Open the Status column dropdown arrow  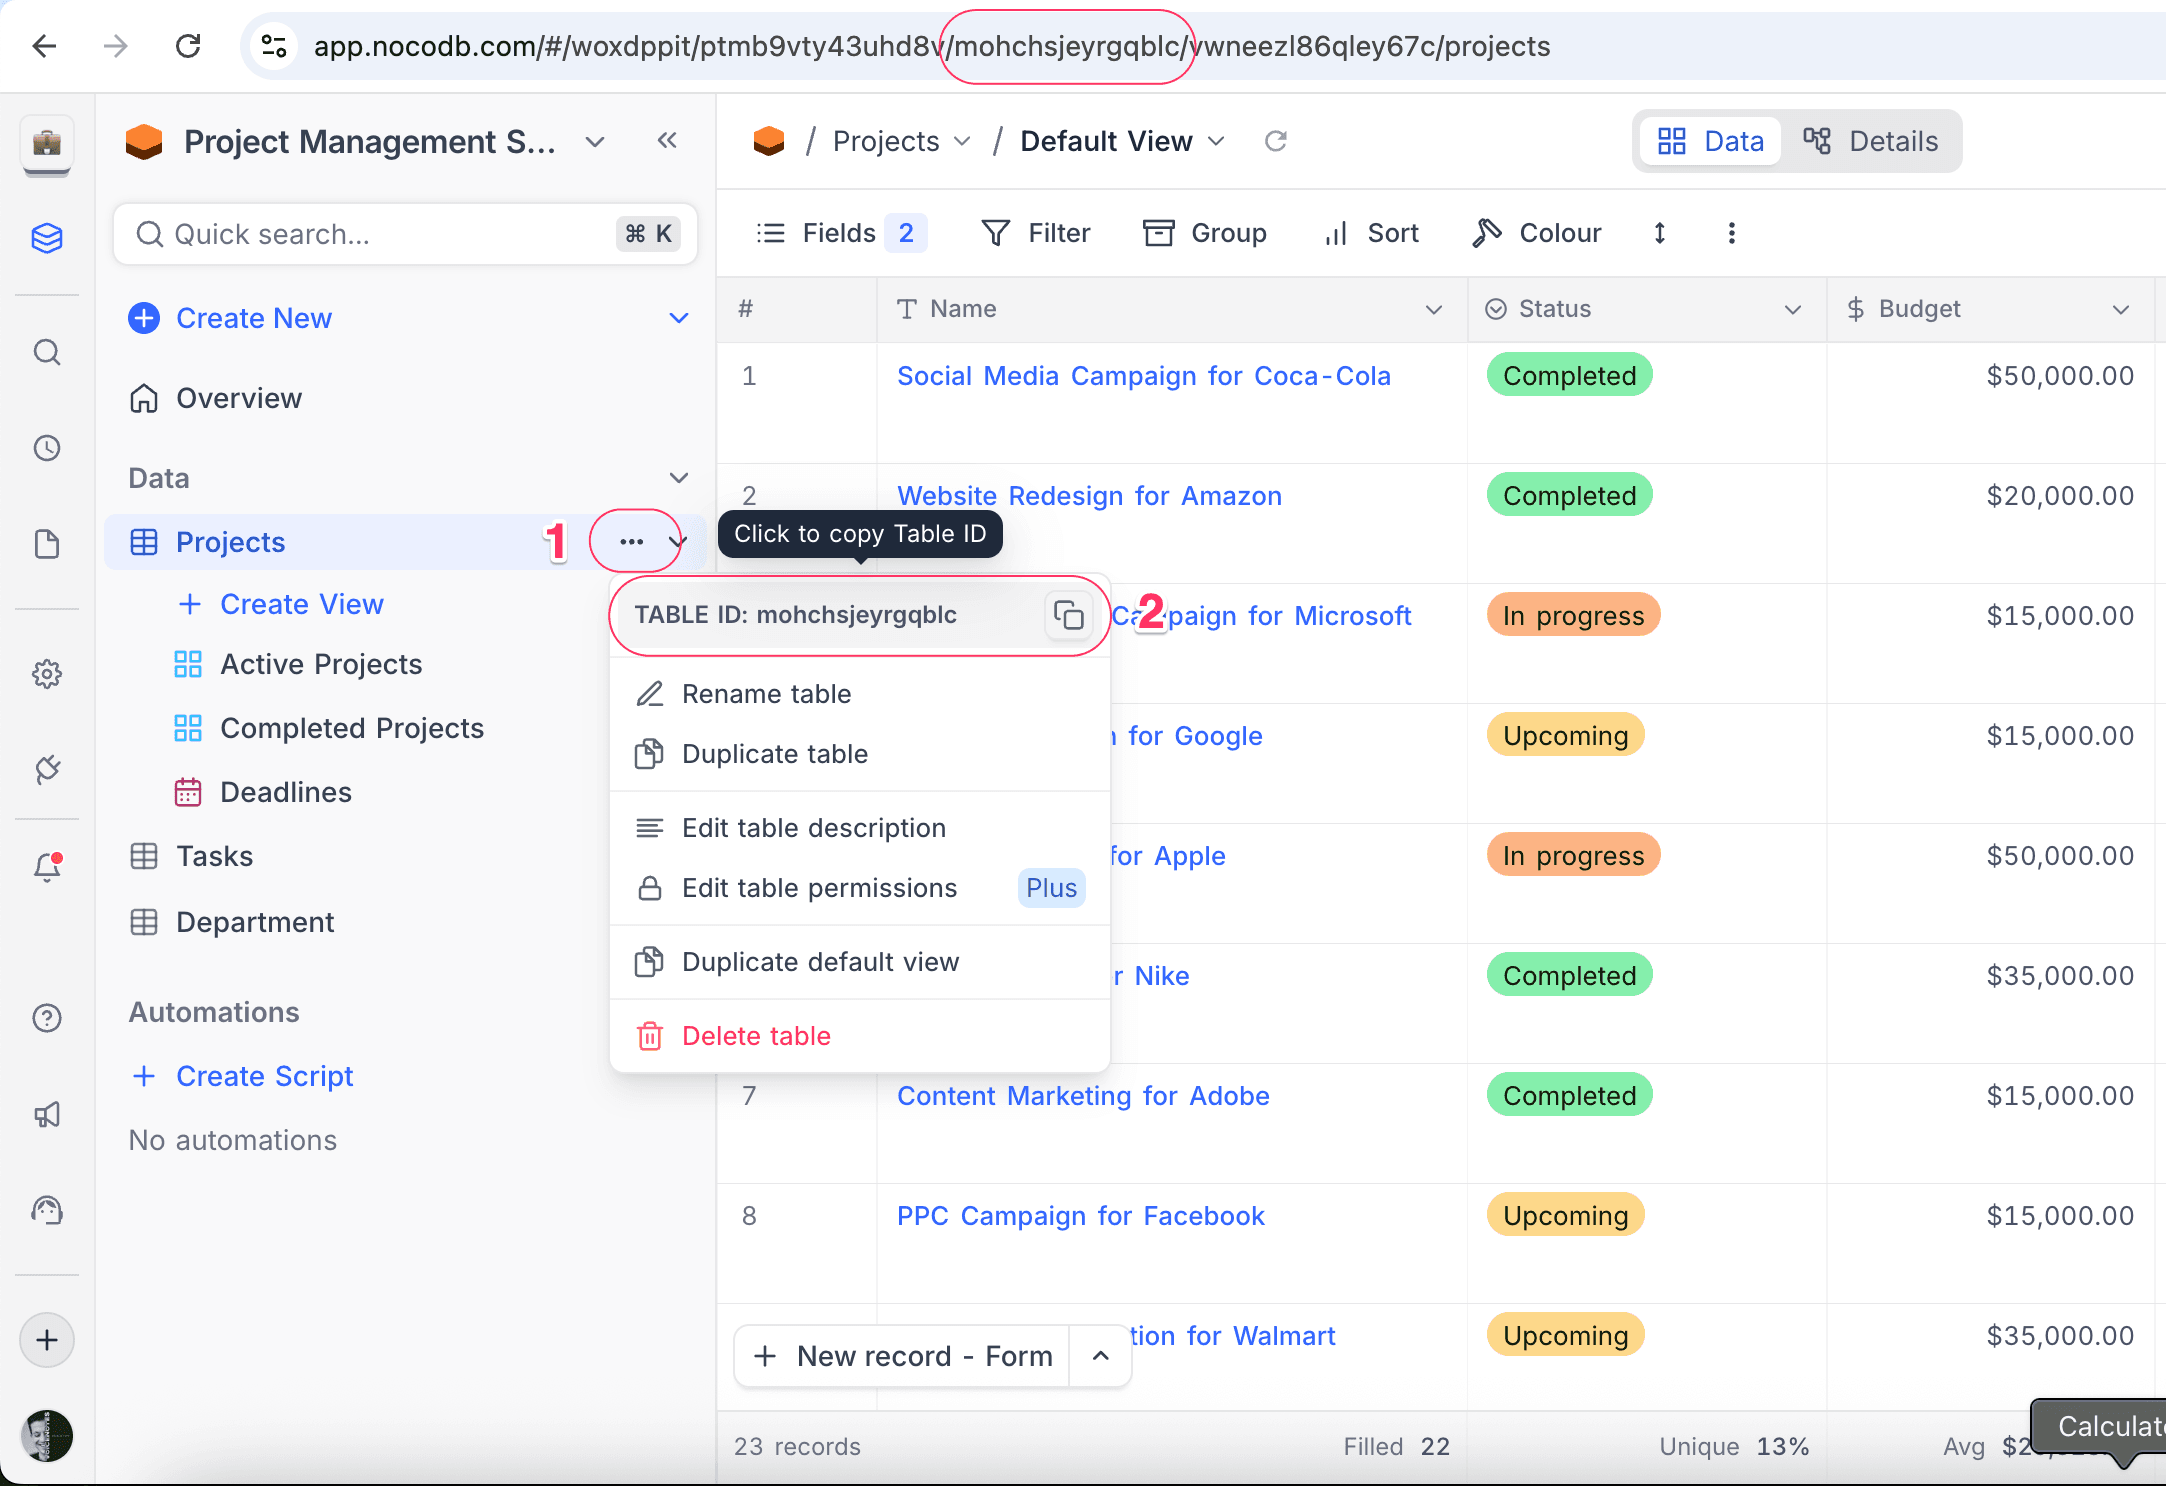tap(1792, 309)
